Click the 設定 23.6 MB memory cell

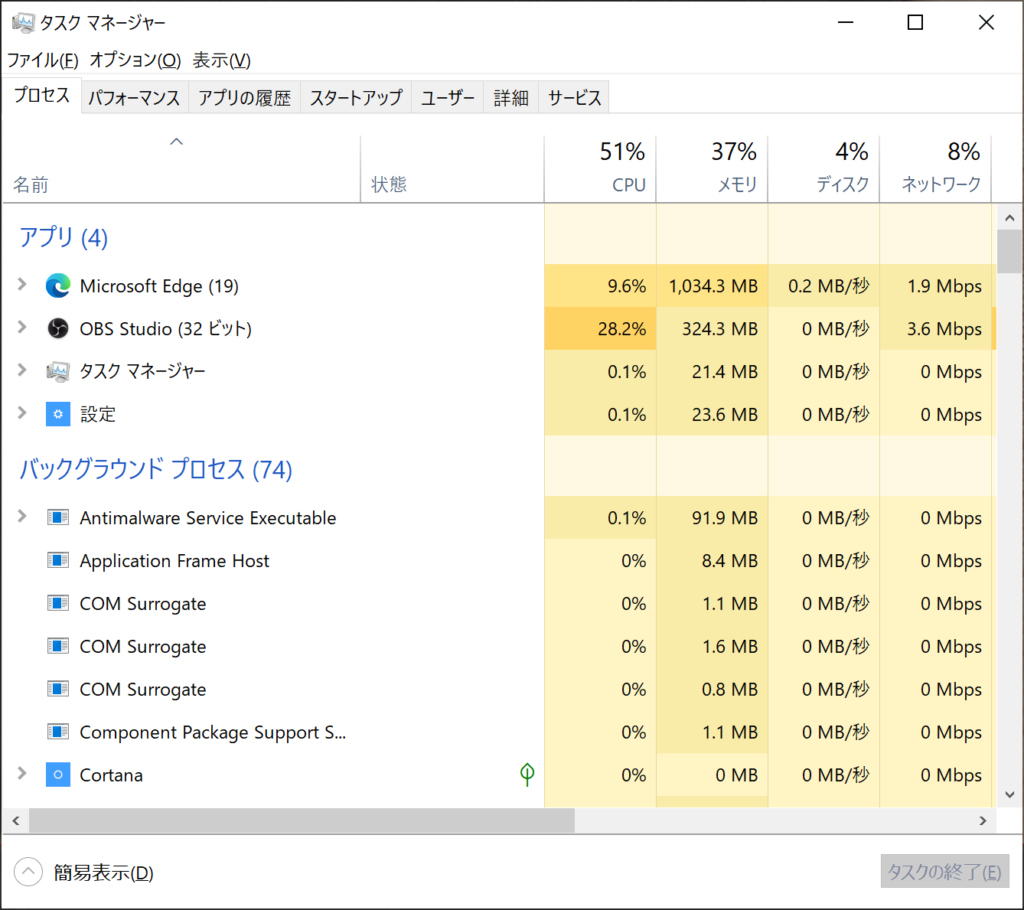point(712,414)
